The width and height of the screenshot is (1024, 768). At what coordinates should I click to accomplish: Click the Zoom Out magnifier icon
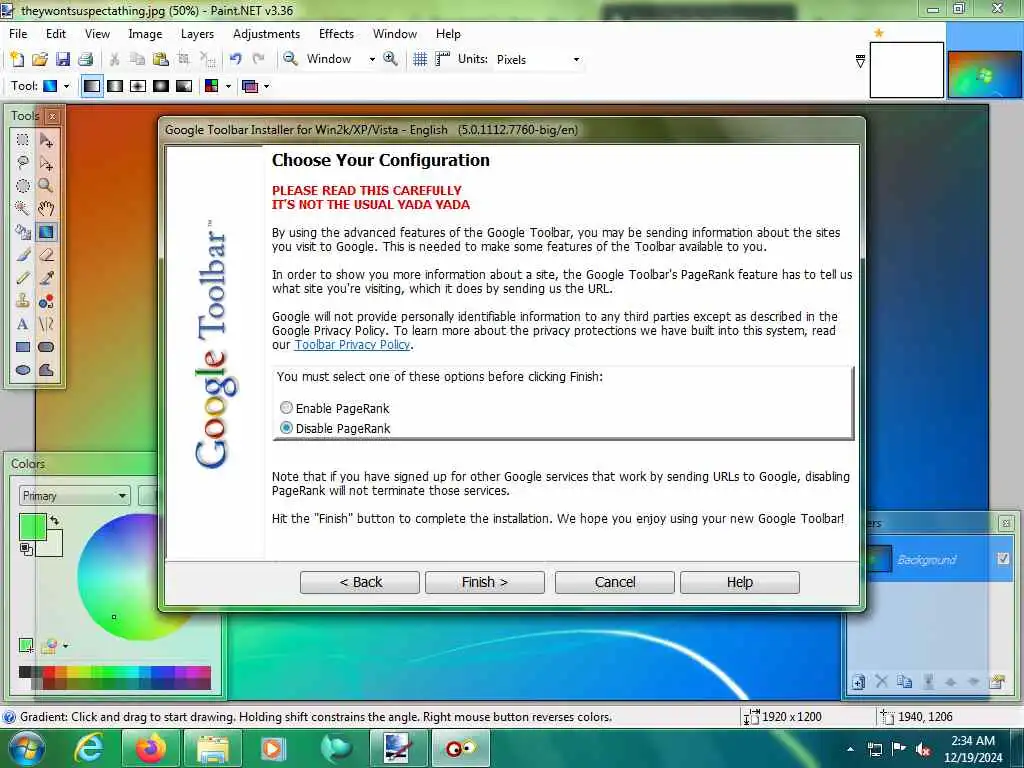[290, 59]
